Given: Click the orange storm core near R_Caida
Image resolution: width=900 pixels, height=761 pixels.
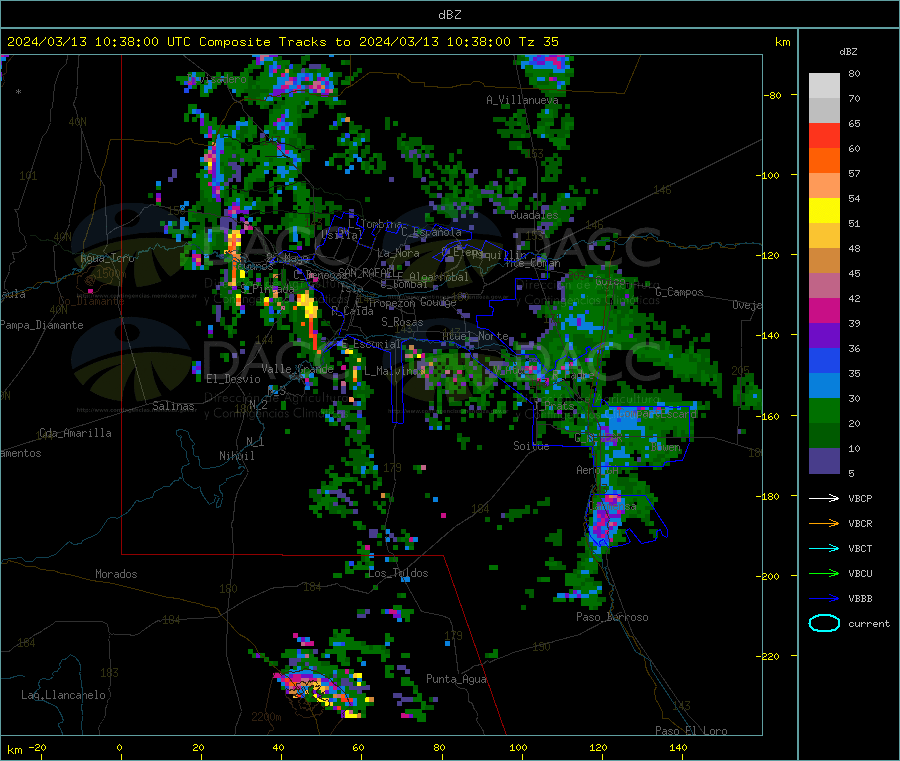Looking at the screenshot, I should click(x=311, y=321).
